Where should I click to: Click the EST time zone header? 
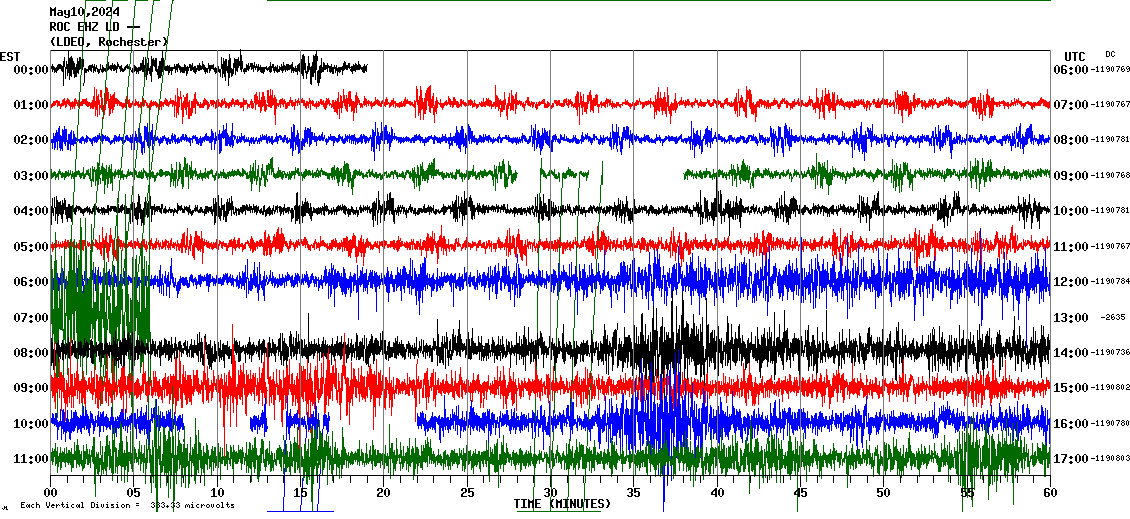pyautogui.click(x=10, y=56)
